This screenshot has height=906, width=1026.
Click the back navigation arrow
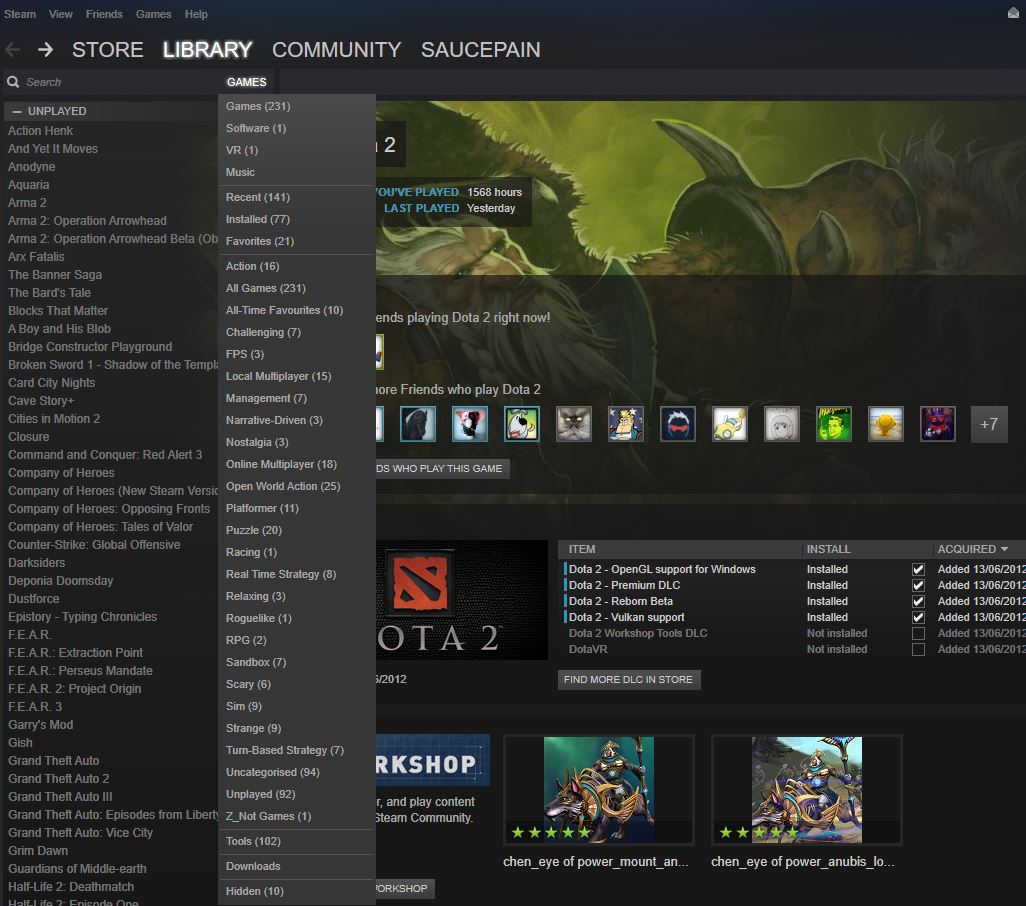[x=13, y=49]
